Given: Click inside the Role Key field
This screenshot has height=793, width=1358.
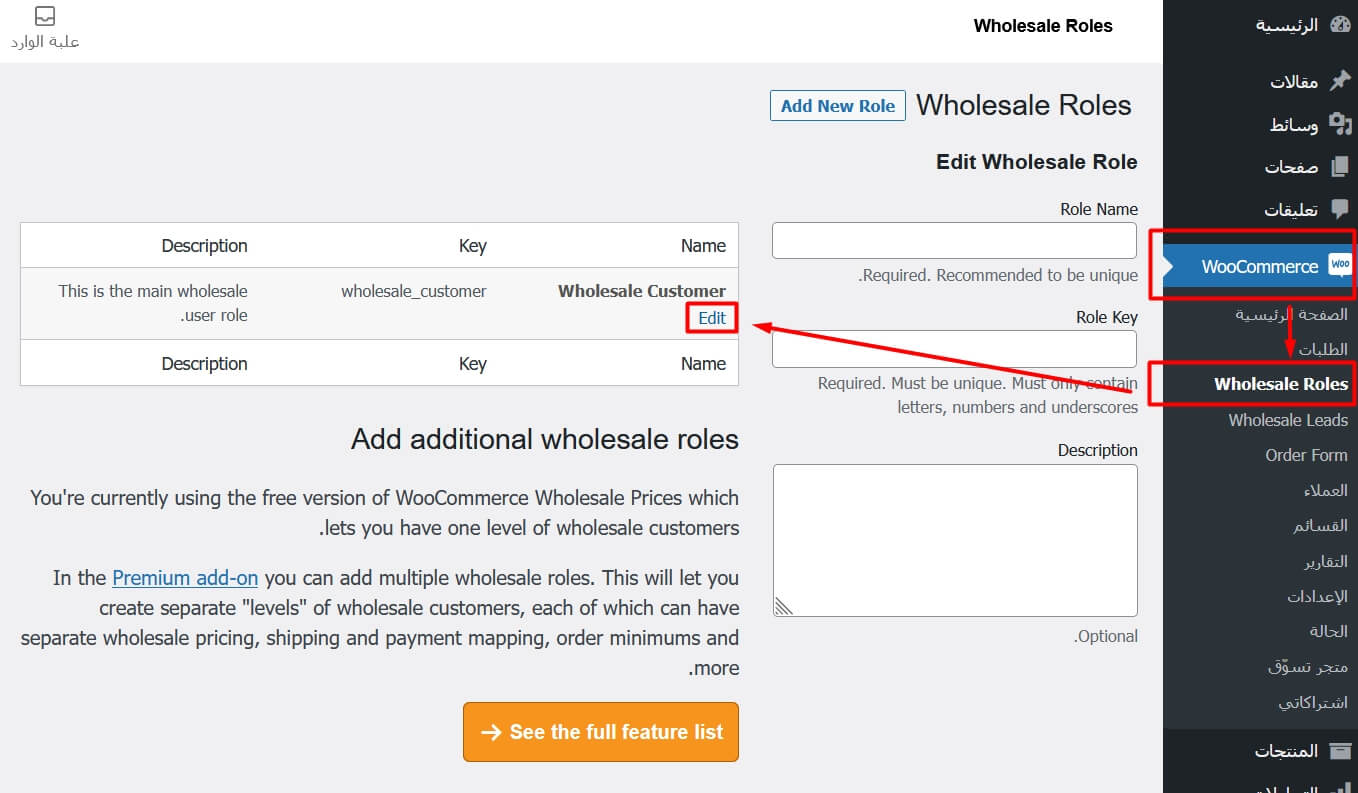Looking at the screenshot, I should point(955,349).
